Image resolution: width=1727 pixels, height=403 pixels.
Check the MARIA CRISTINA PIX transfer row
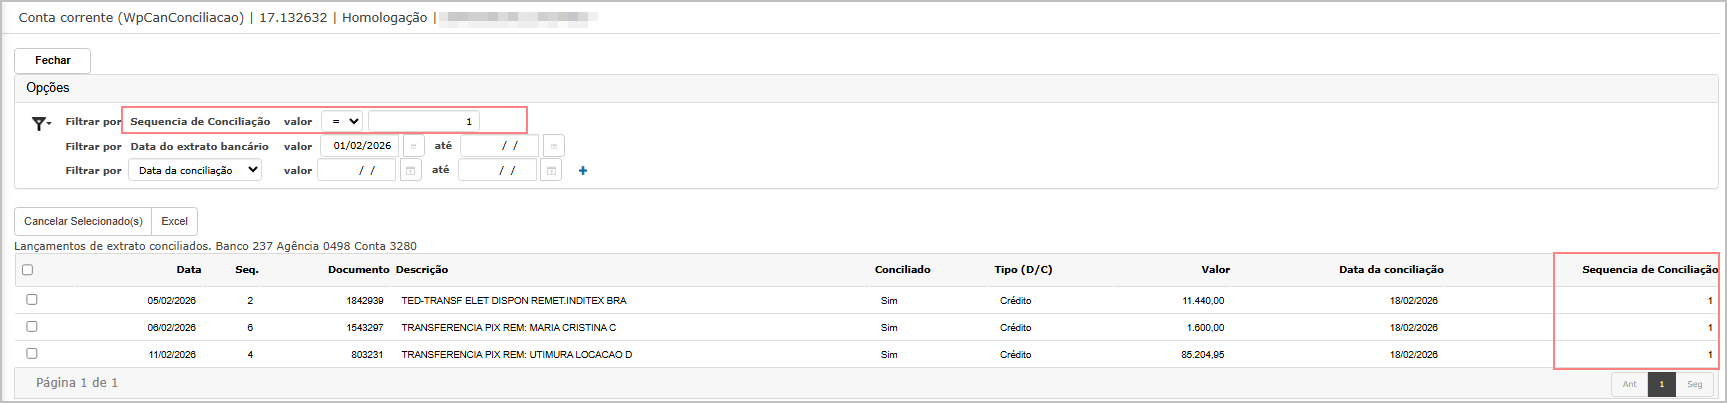tap(32, 327)
